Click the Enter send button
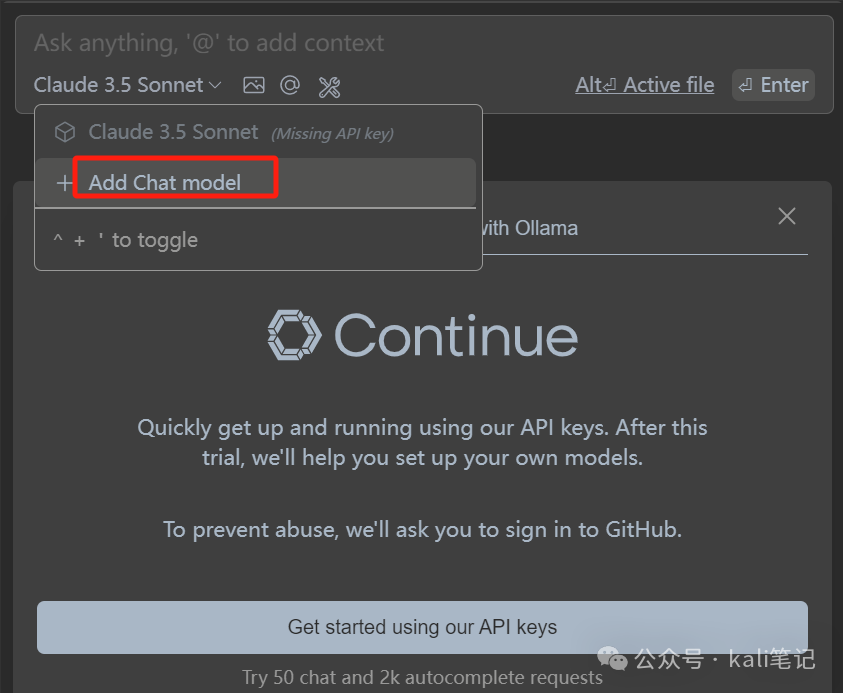This screenshot has width=843, height=693. click(773, 85)
